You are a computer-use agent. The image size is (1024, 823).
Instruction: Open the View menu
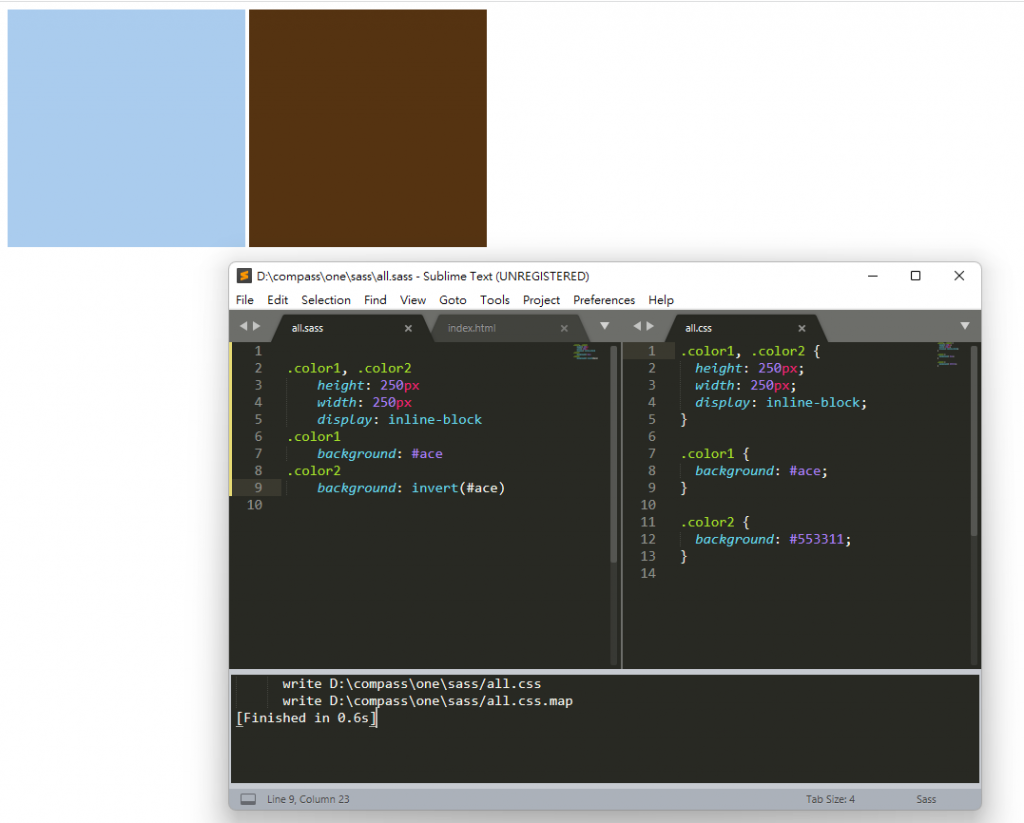click(413, 300)
